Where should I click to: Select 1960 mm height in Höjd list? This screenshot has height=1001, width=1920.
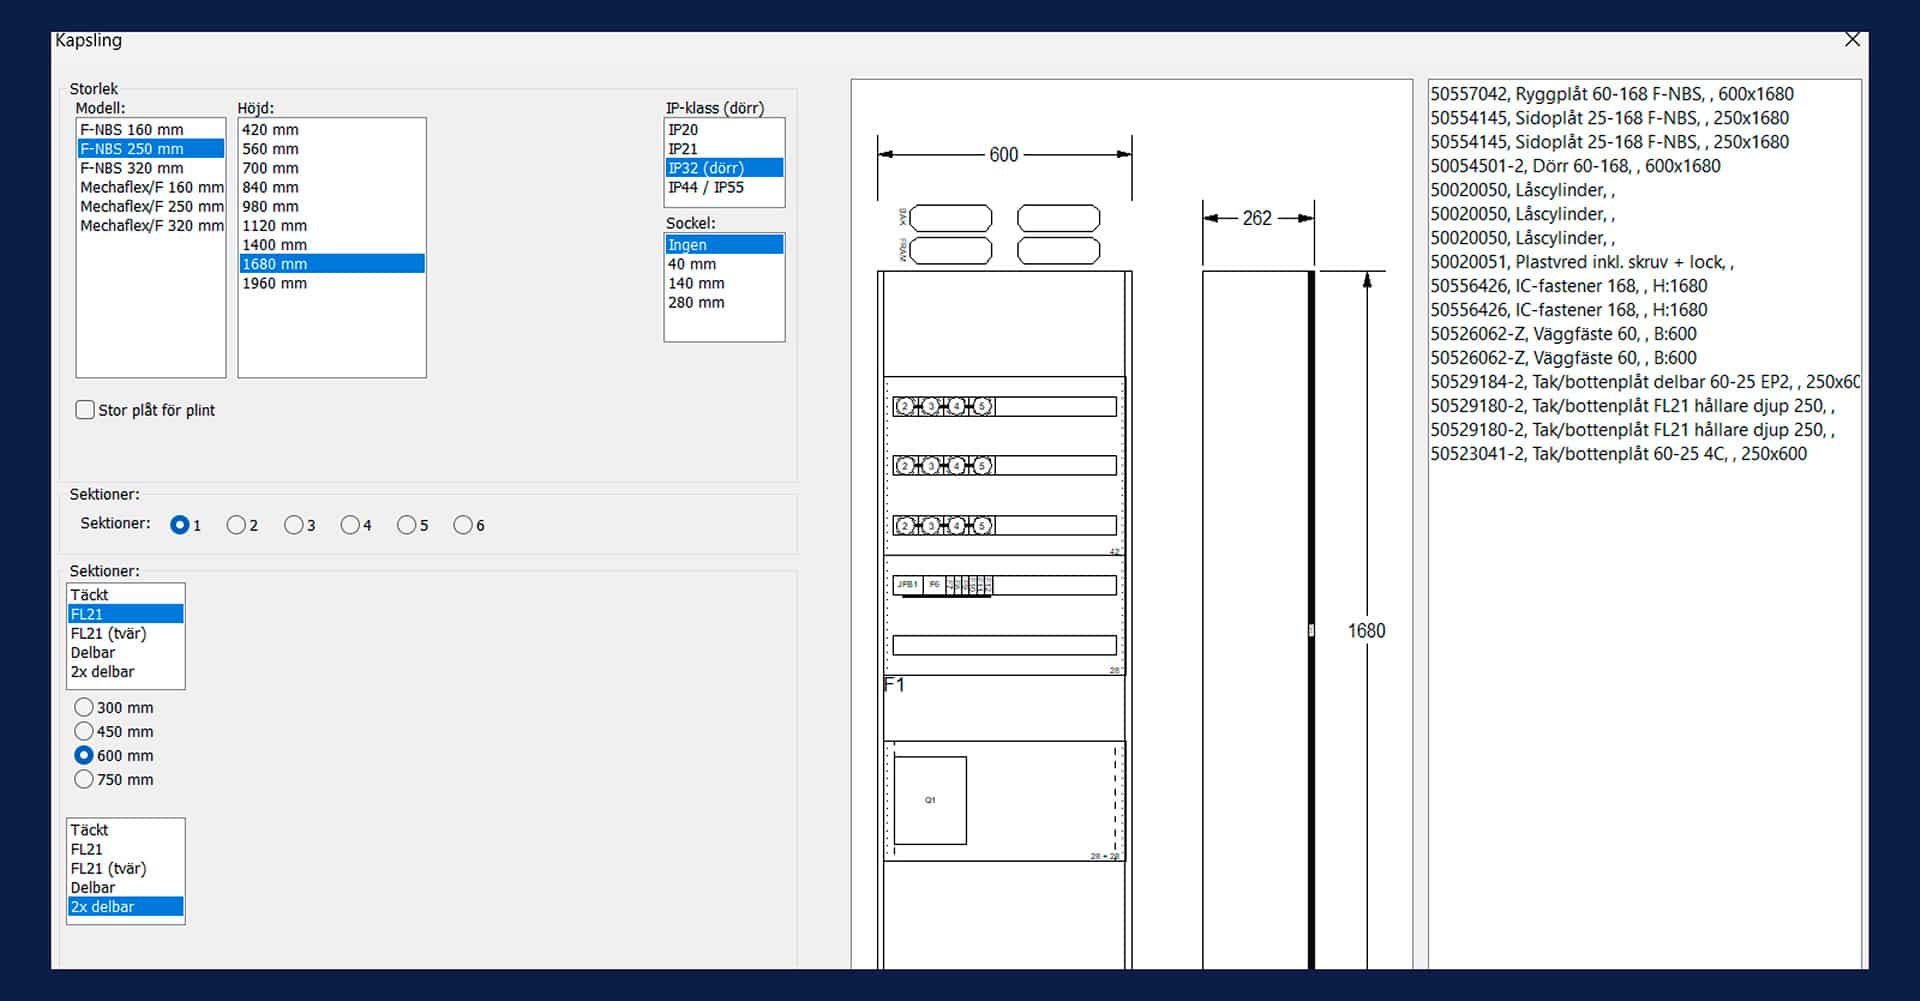(274, 284)
